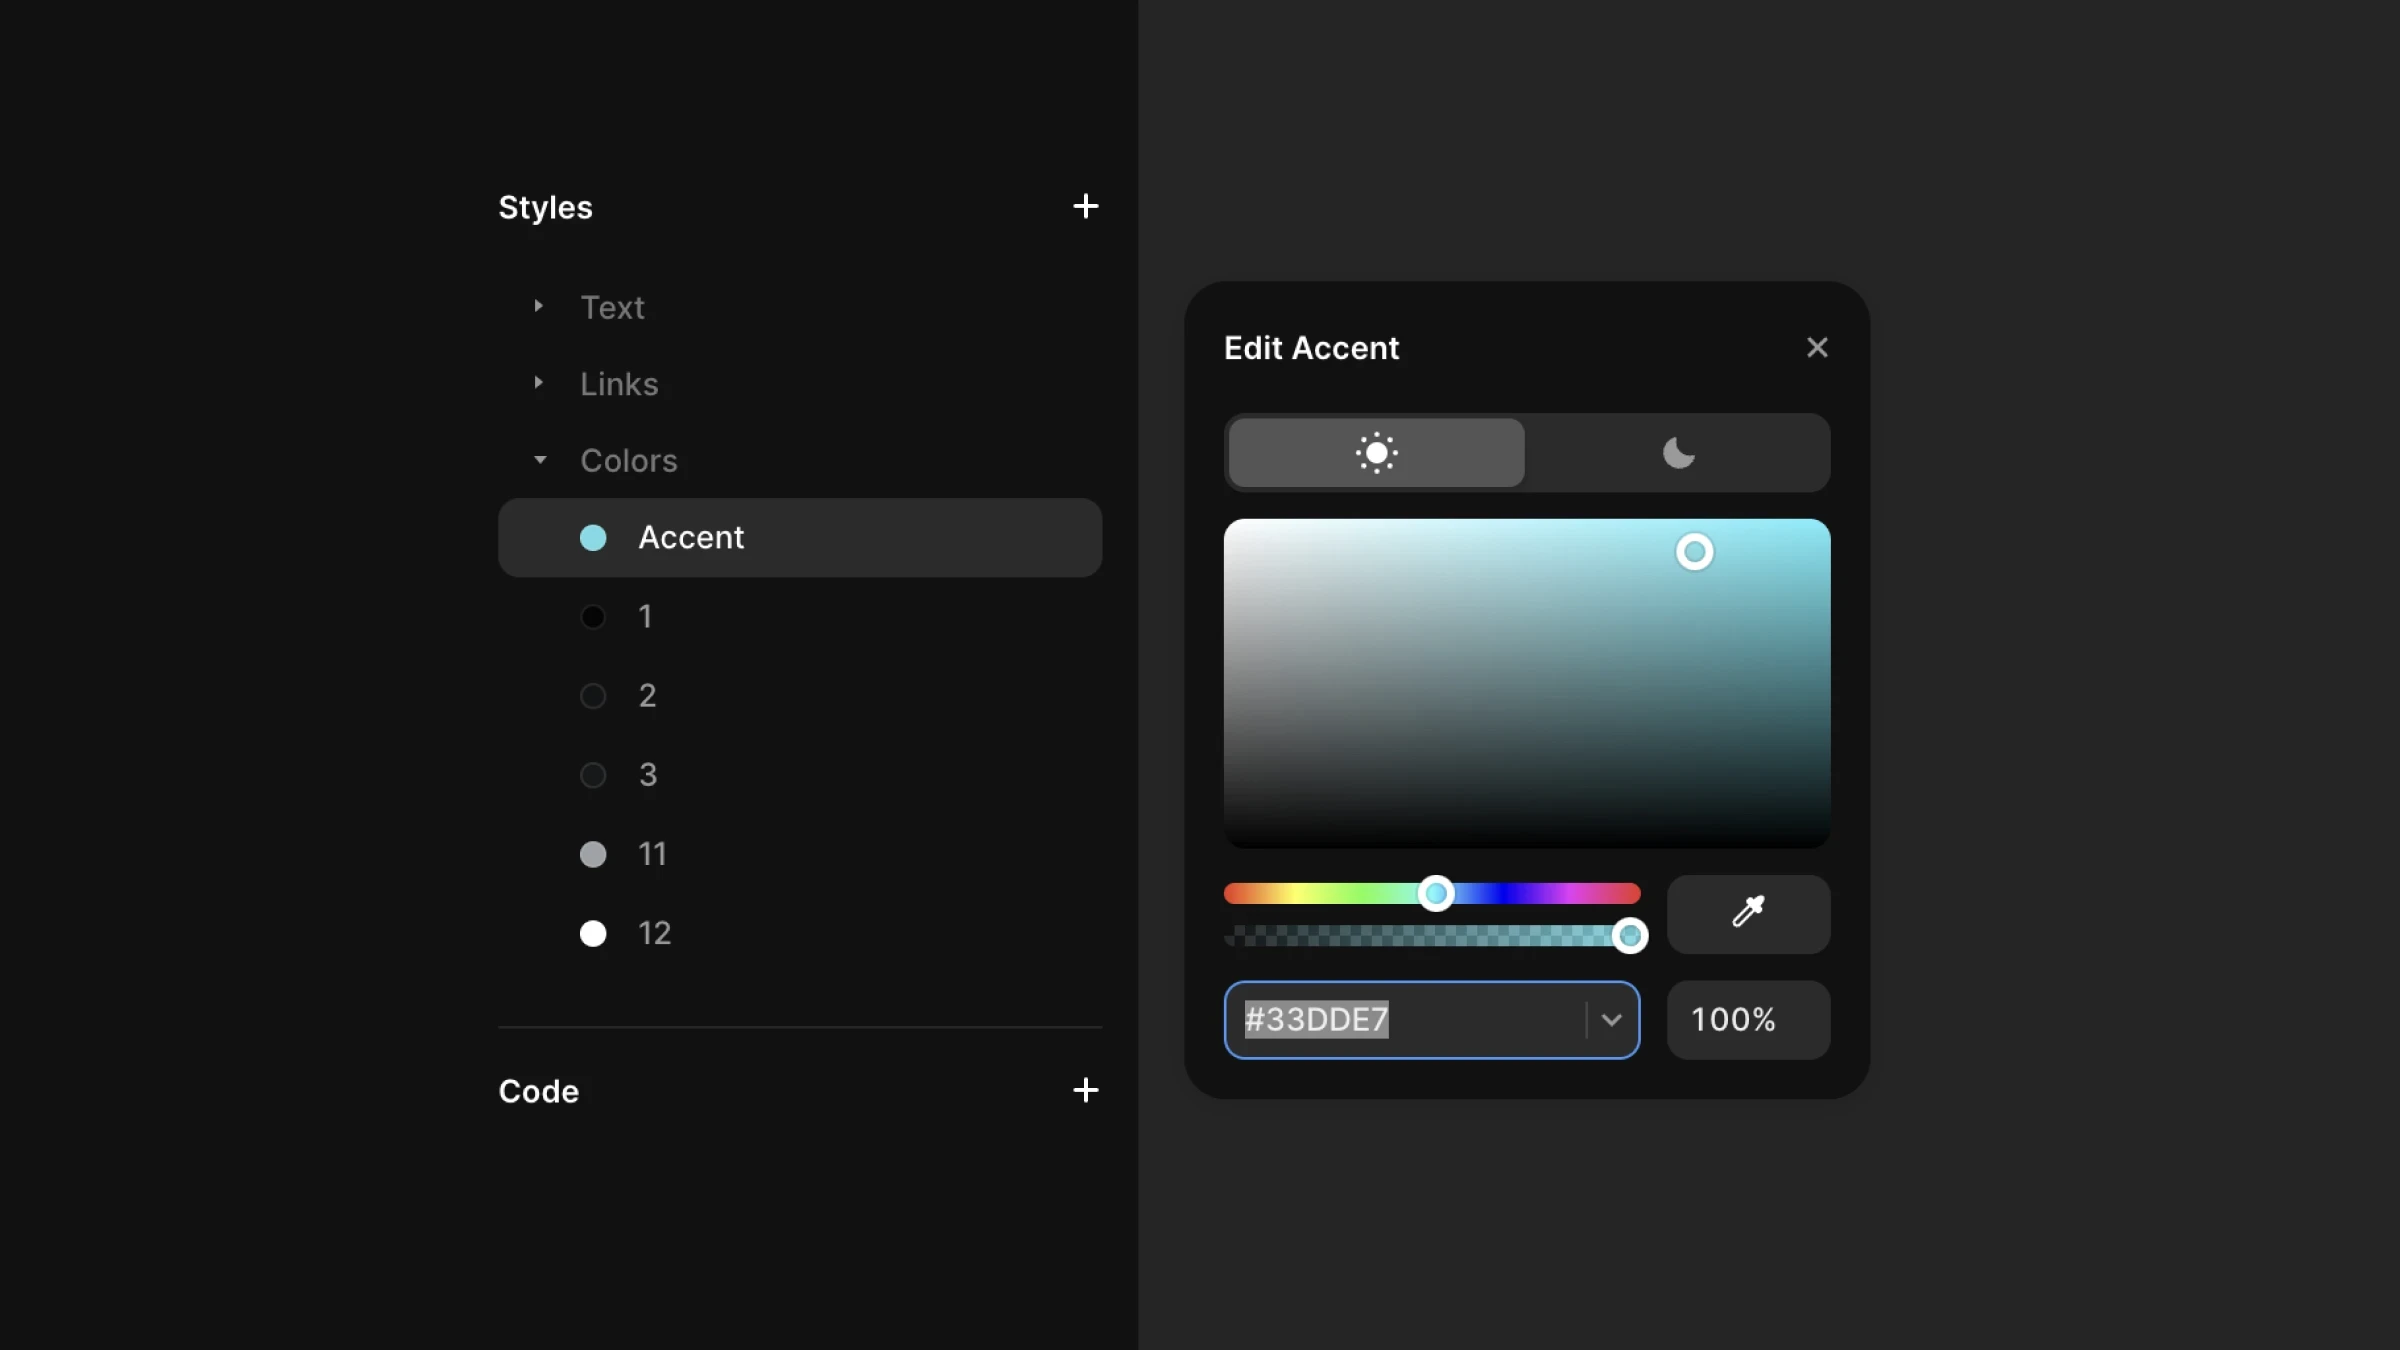
Task: Click the 100% opacity field
Action: click(1747, 1020)
